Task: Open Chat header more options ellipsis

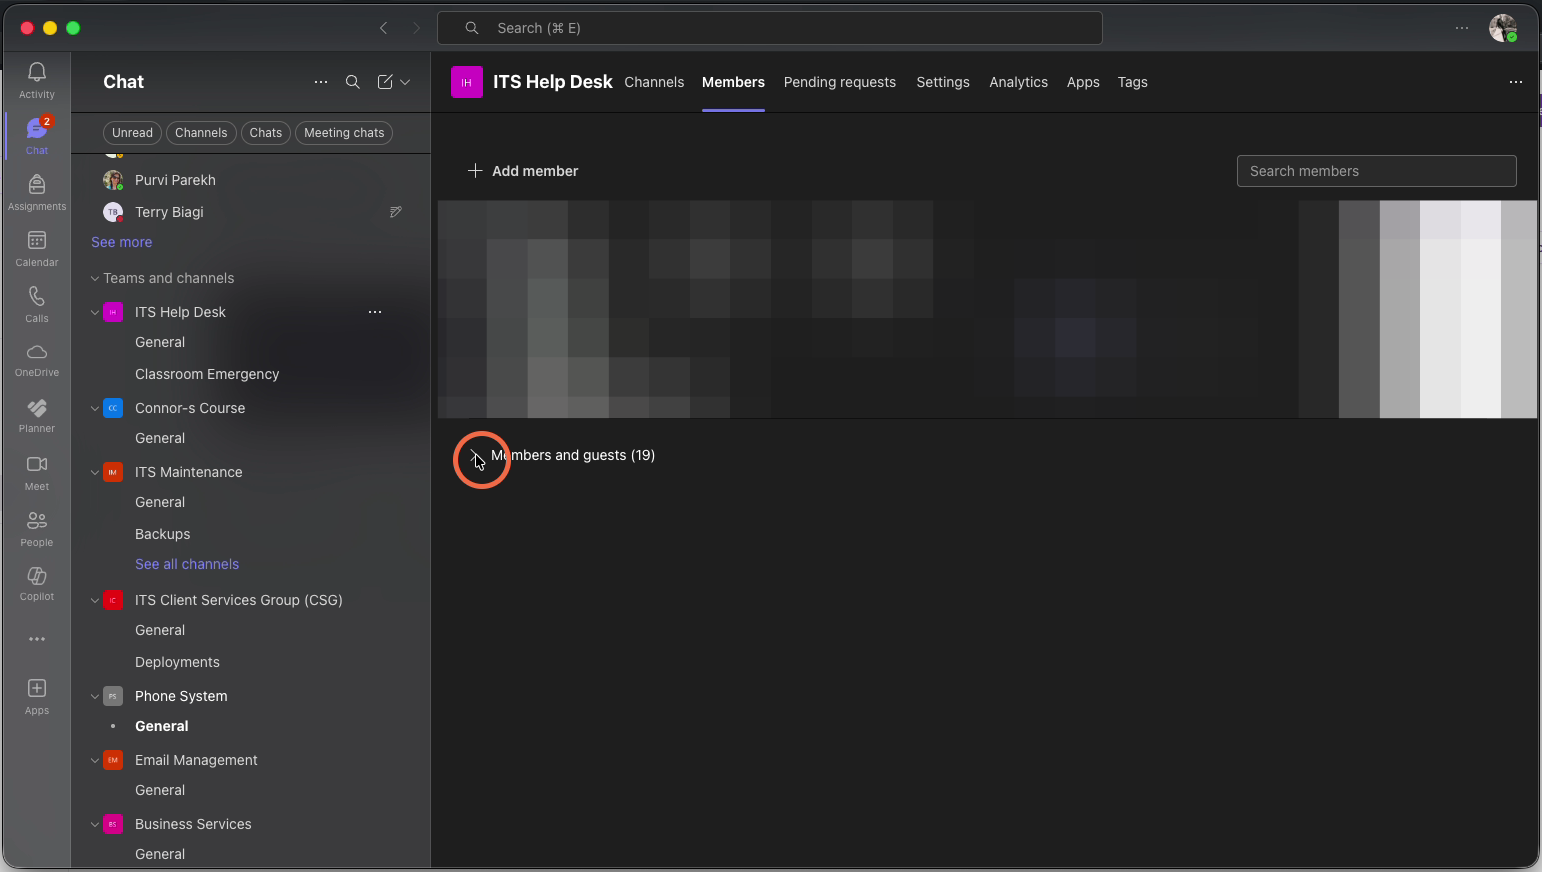Action: 321,82
